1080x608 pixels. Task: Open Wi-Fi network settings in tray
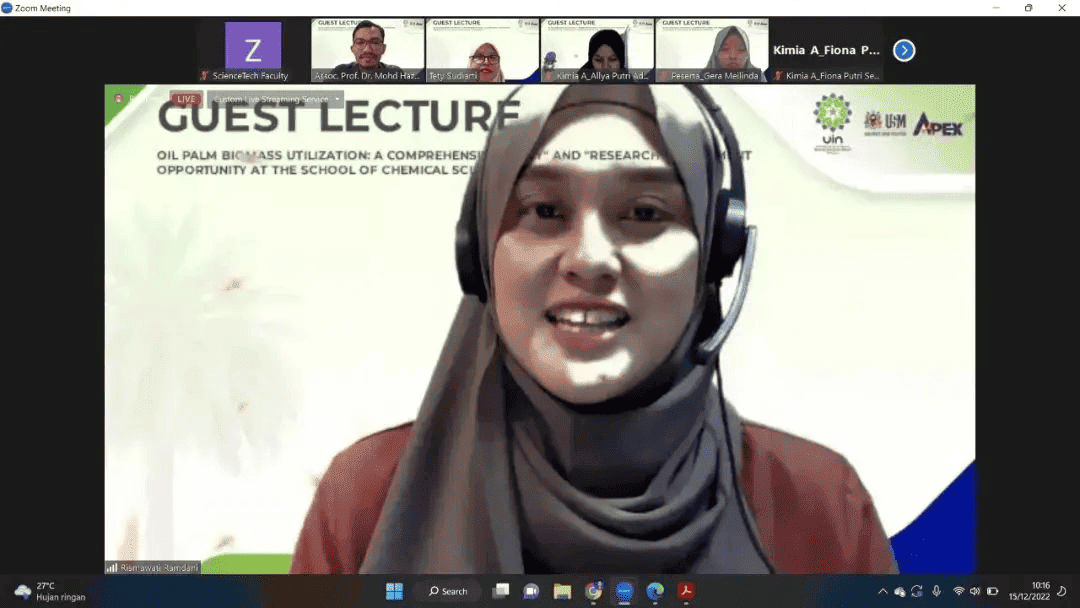[958, 591]
